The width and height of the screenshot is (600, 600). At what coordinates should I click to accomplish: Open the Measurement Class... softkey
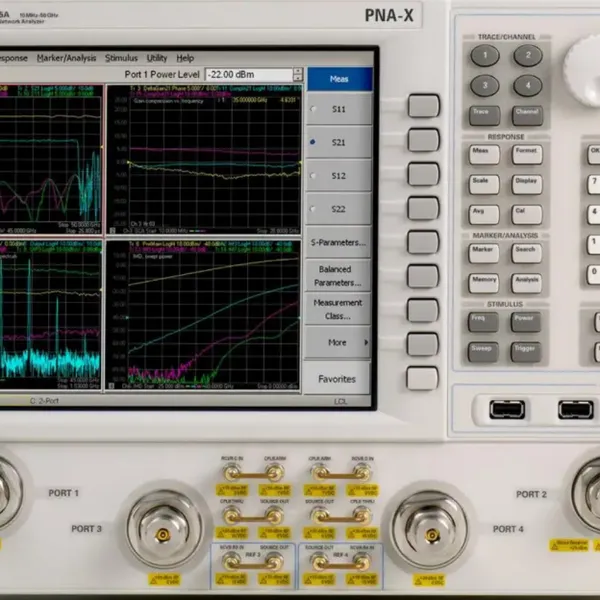(339, 309)
